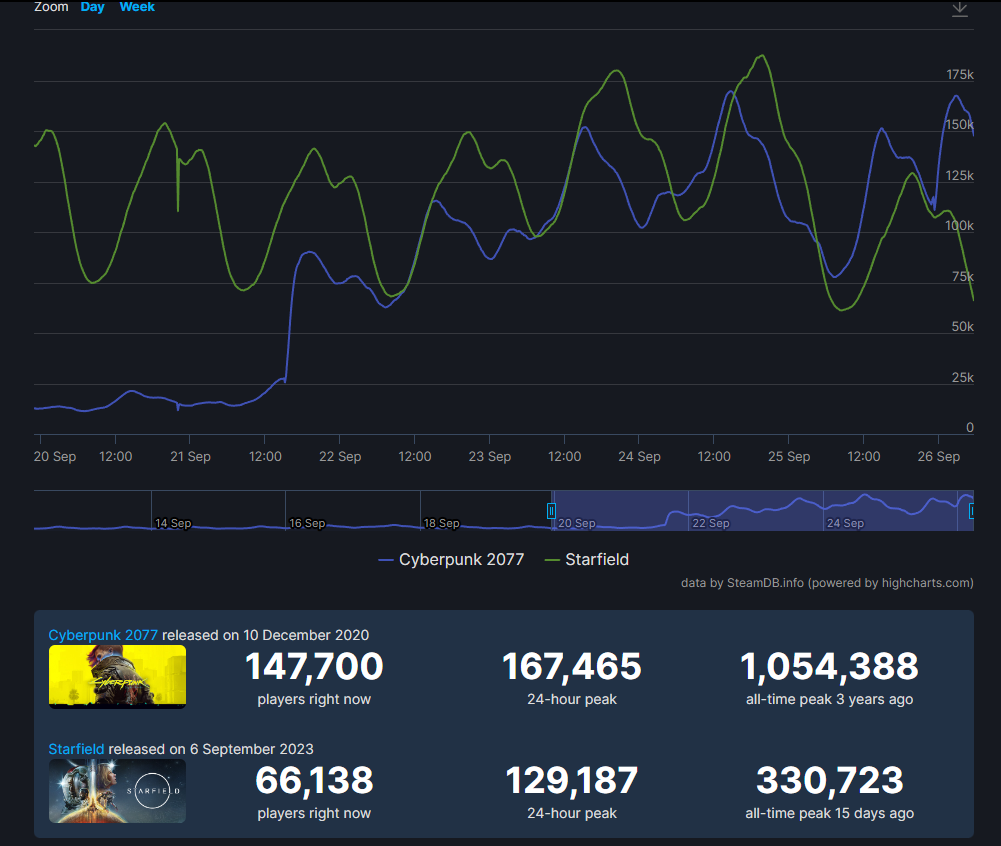Click the 147,700 players right now value
Viewport: 1001px width, 846px height.
pos(314,667)
